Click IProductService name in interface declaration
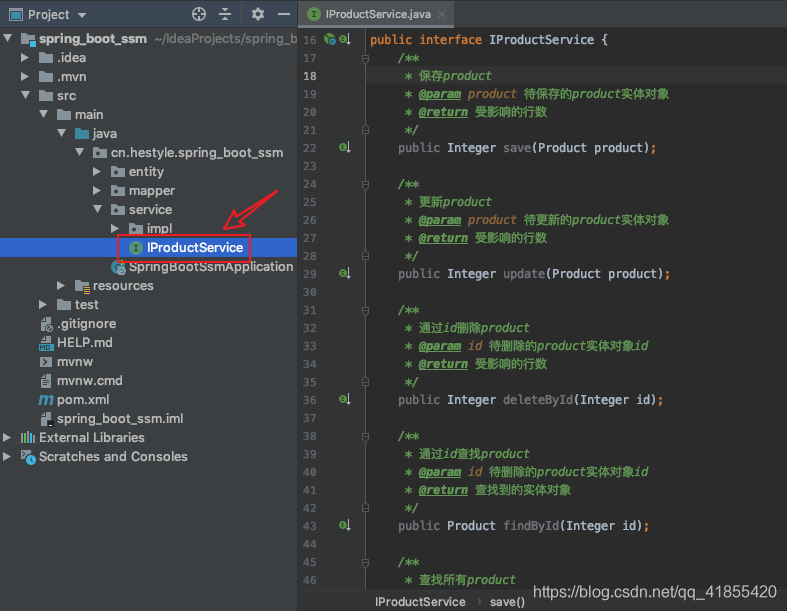Image resolution: width=787 pixels, height=611 pixels. click(x=542, y=40)
